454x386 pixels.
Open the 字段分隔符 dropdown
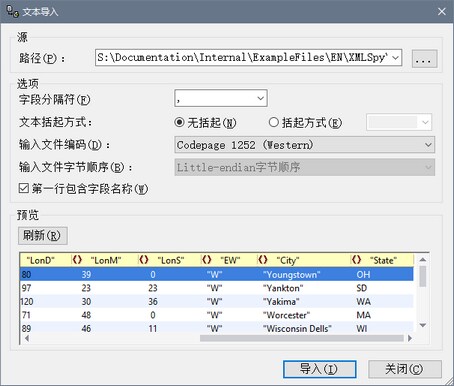[x=221, y=98]
